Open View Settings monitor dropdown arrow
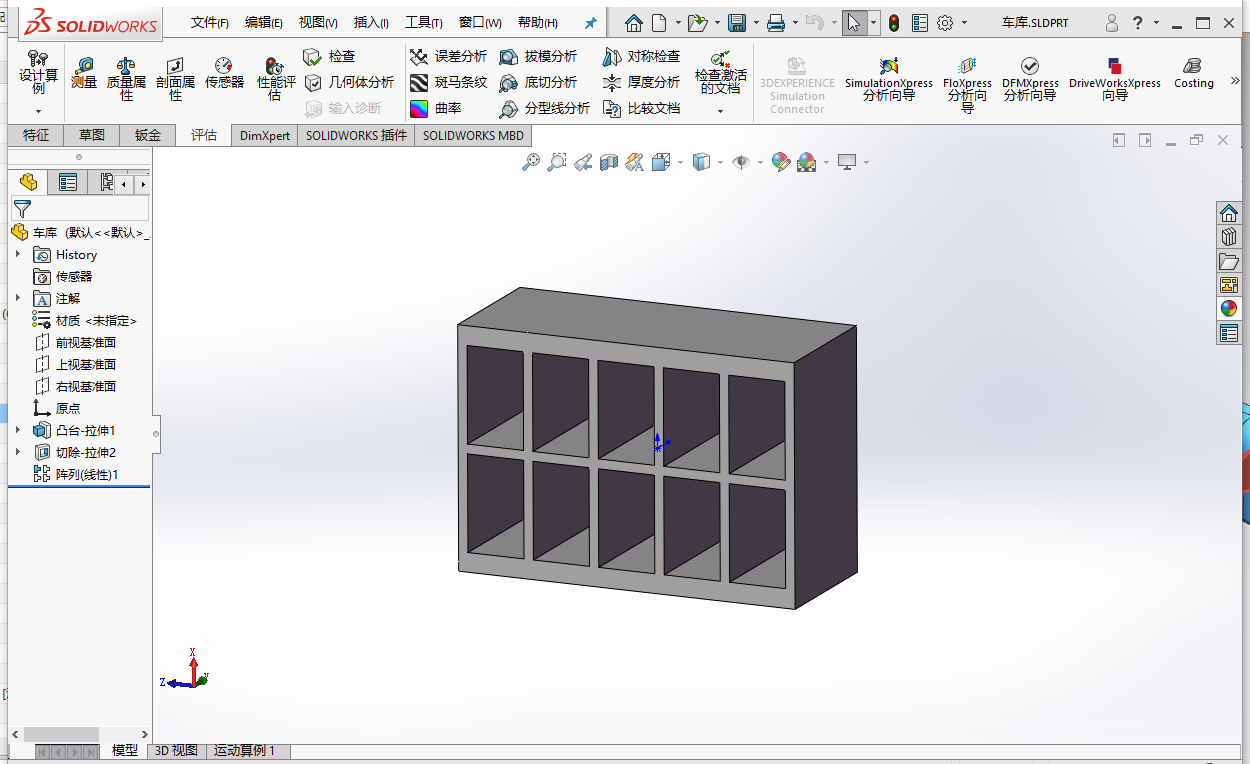This screenshot has height=764, width=1250. click(866, 162)
